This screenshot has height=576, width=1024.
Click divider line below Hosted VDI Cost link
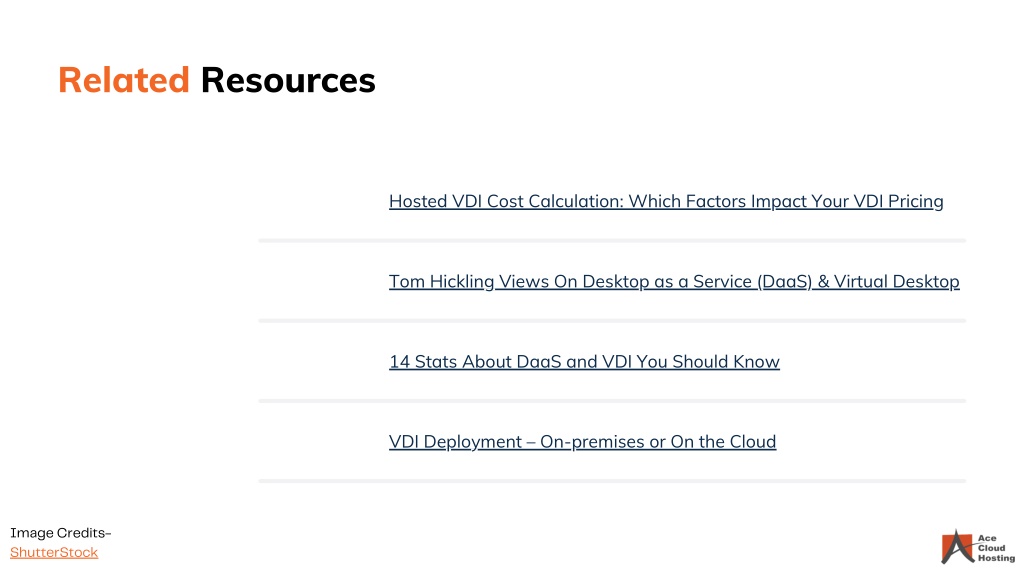pyautogui.click(x=612, y=241)
